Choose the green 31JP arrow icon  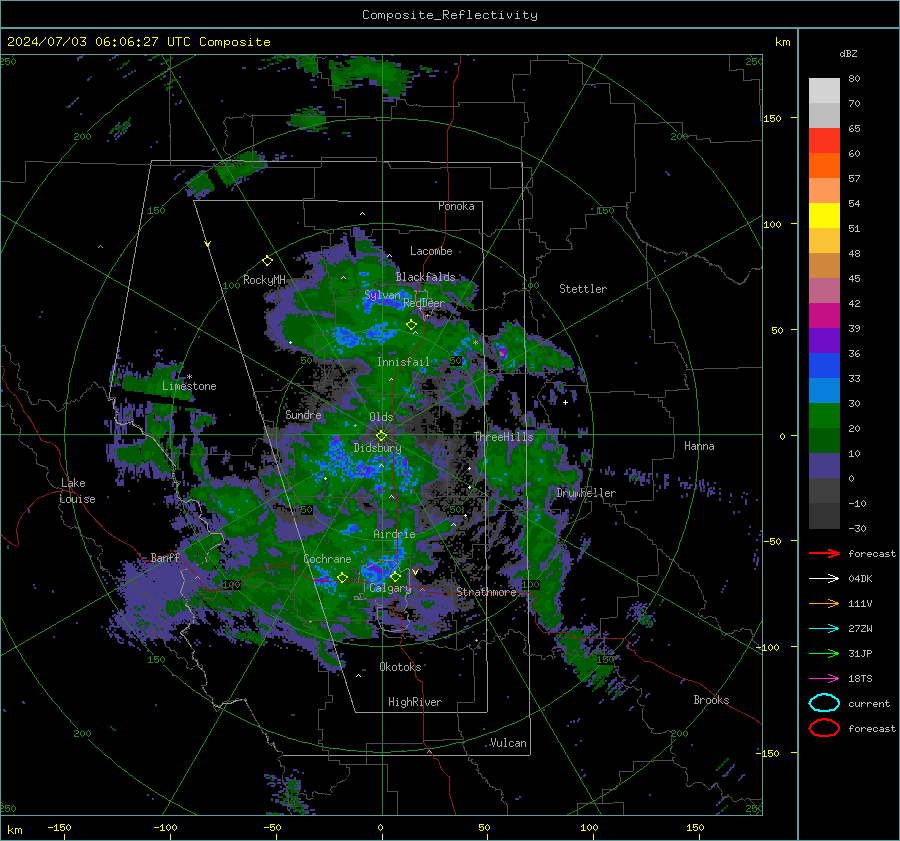pyautogui.click(x=824, y=653)
